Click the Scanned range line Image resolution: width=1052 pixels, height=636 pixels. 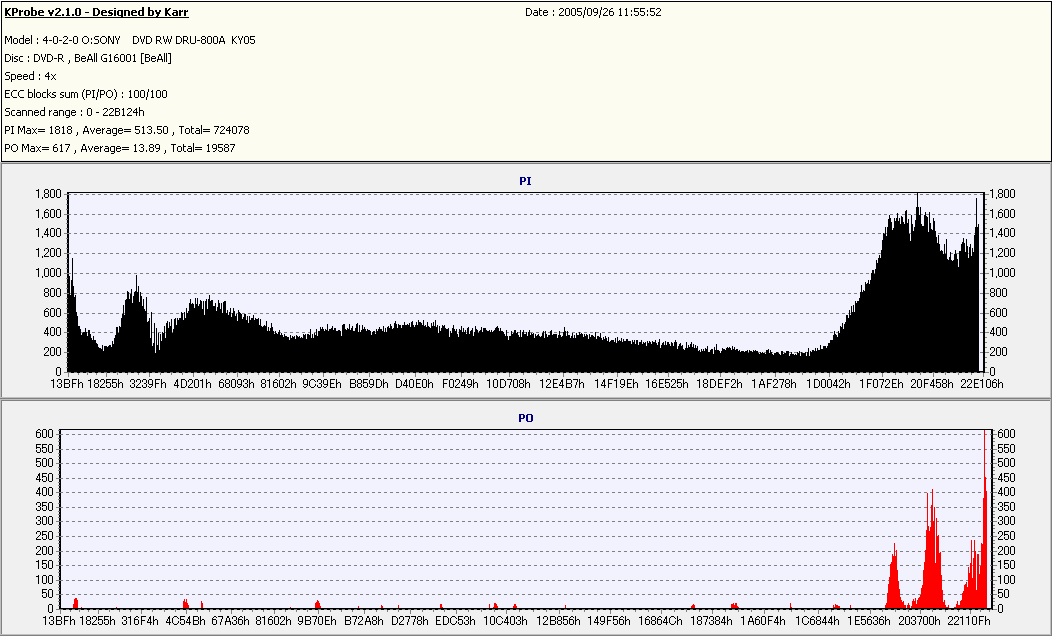pyautogui.click(x=74, y=113)
